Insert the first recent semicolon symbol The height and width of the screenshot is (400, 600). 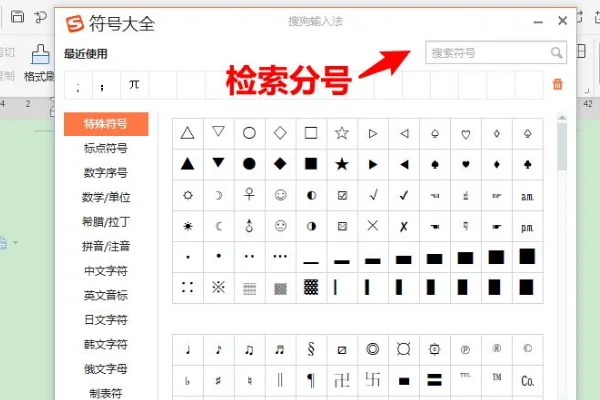tap(78, 85)
